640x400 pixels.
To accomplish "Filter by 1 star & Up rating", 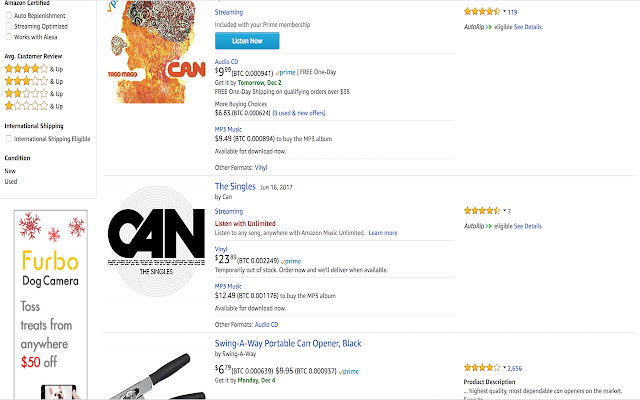I will click(x=34, y=106).
